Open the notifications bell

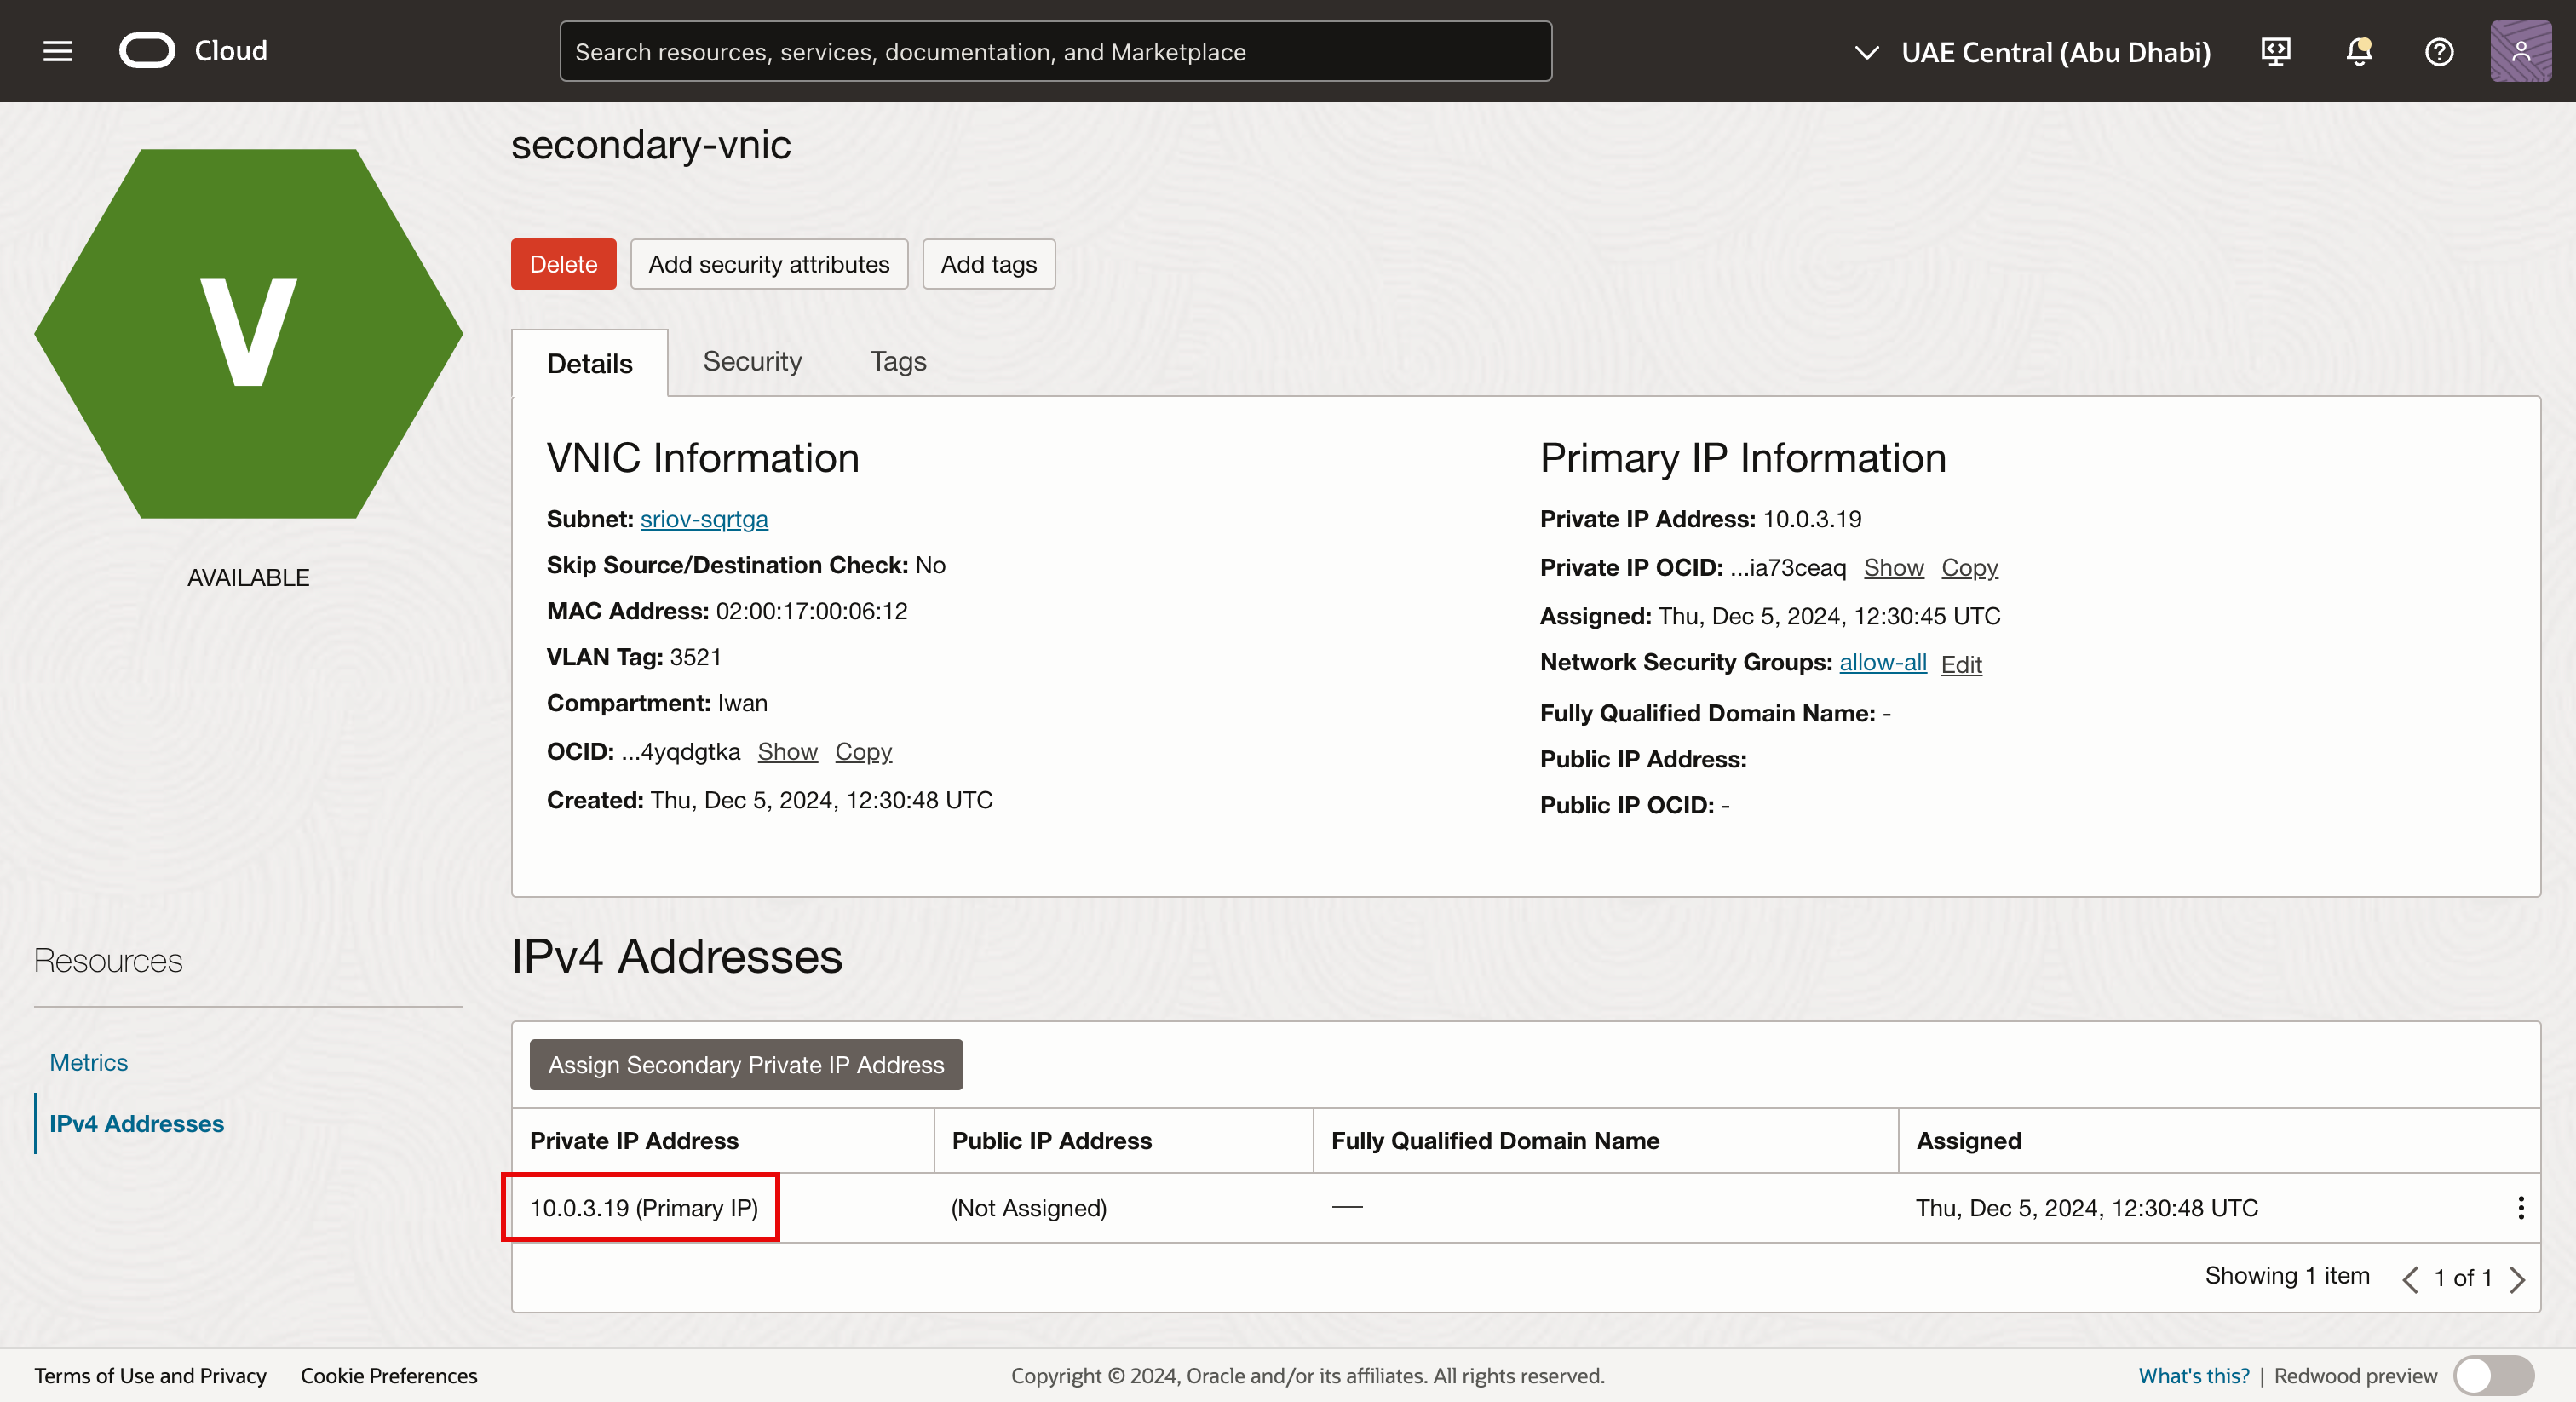pyautogui.click(x=2358, y=51)
